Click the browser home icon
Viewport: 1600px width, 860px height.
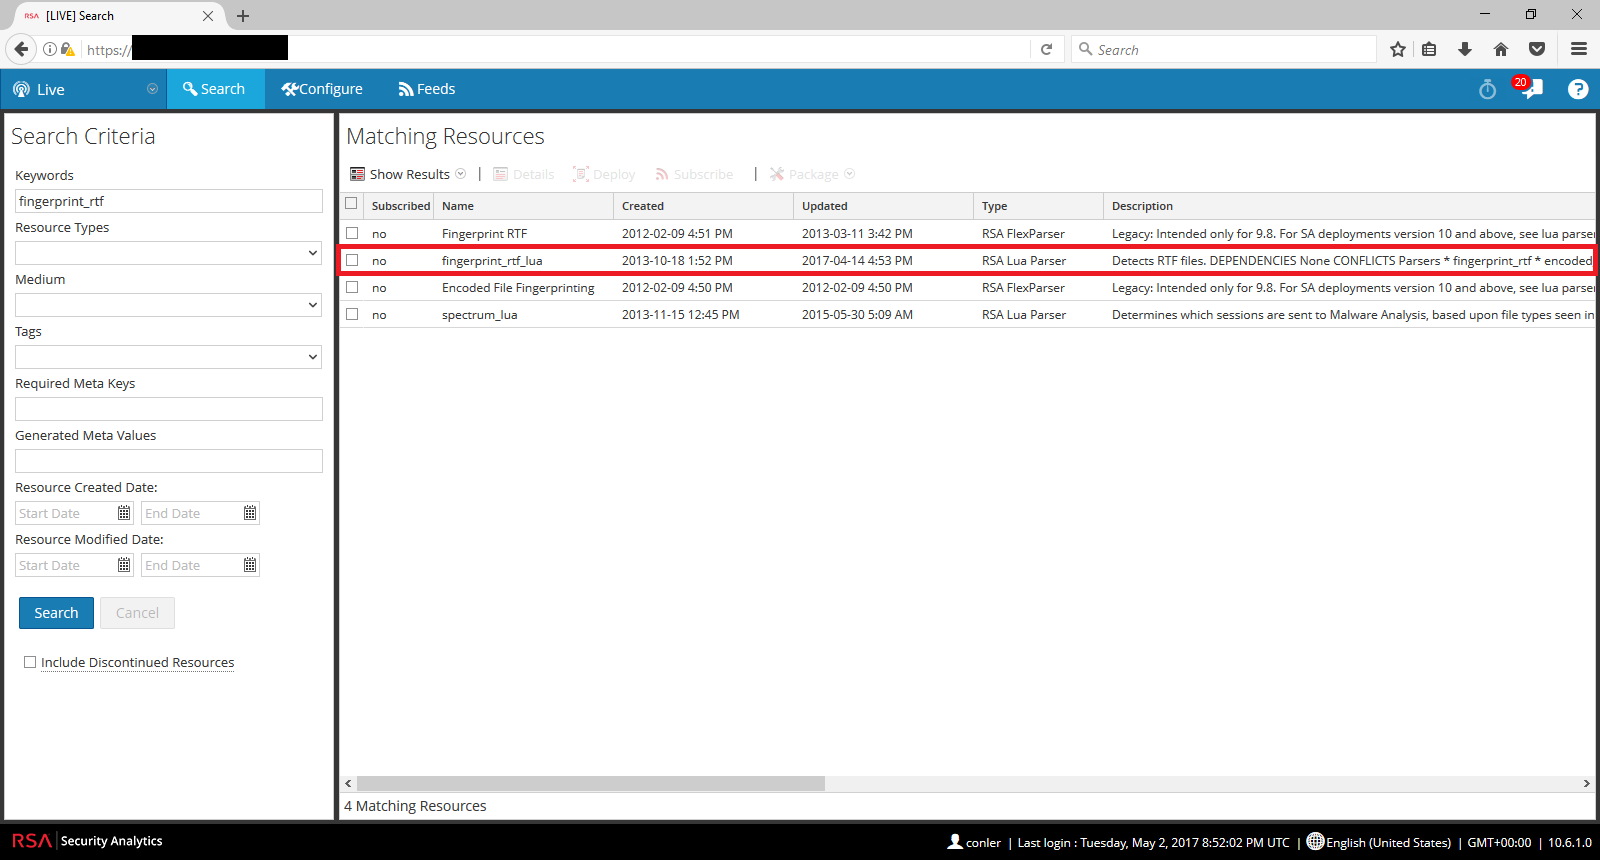(1500, 49)
